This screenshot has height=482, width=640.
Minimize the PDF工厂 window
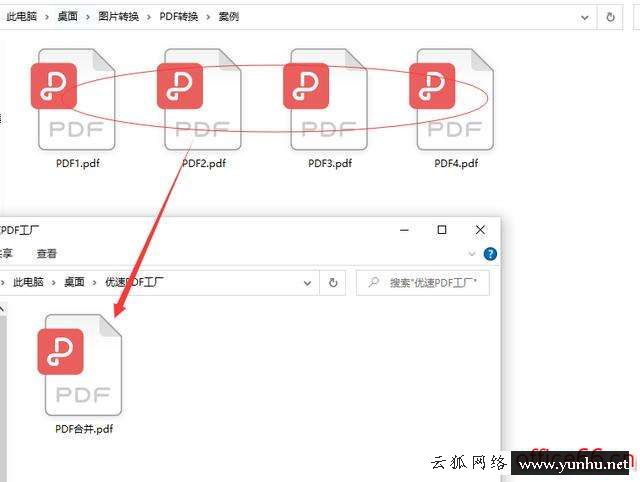click(404, 230)
